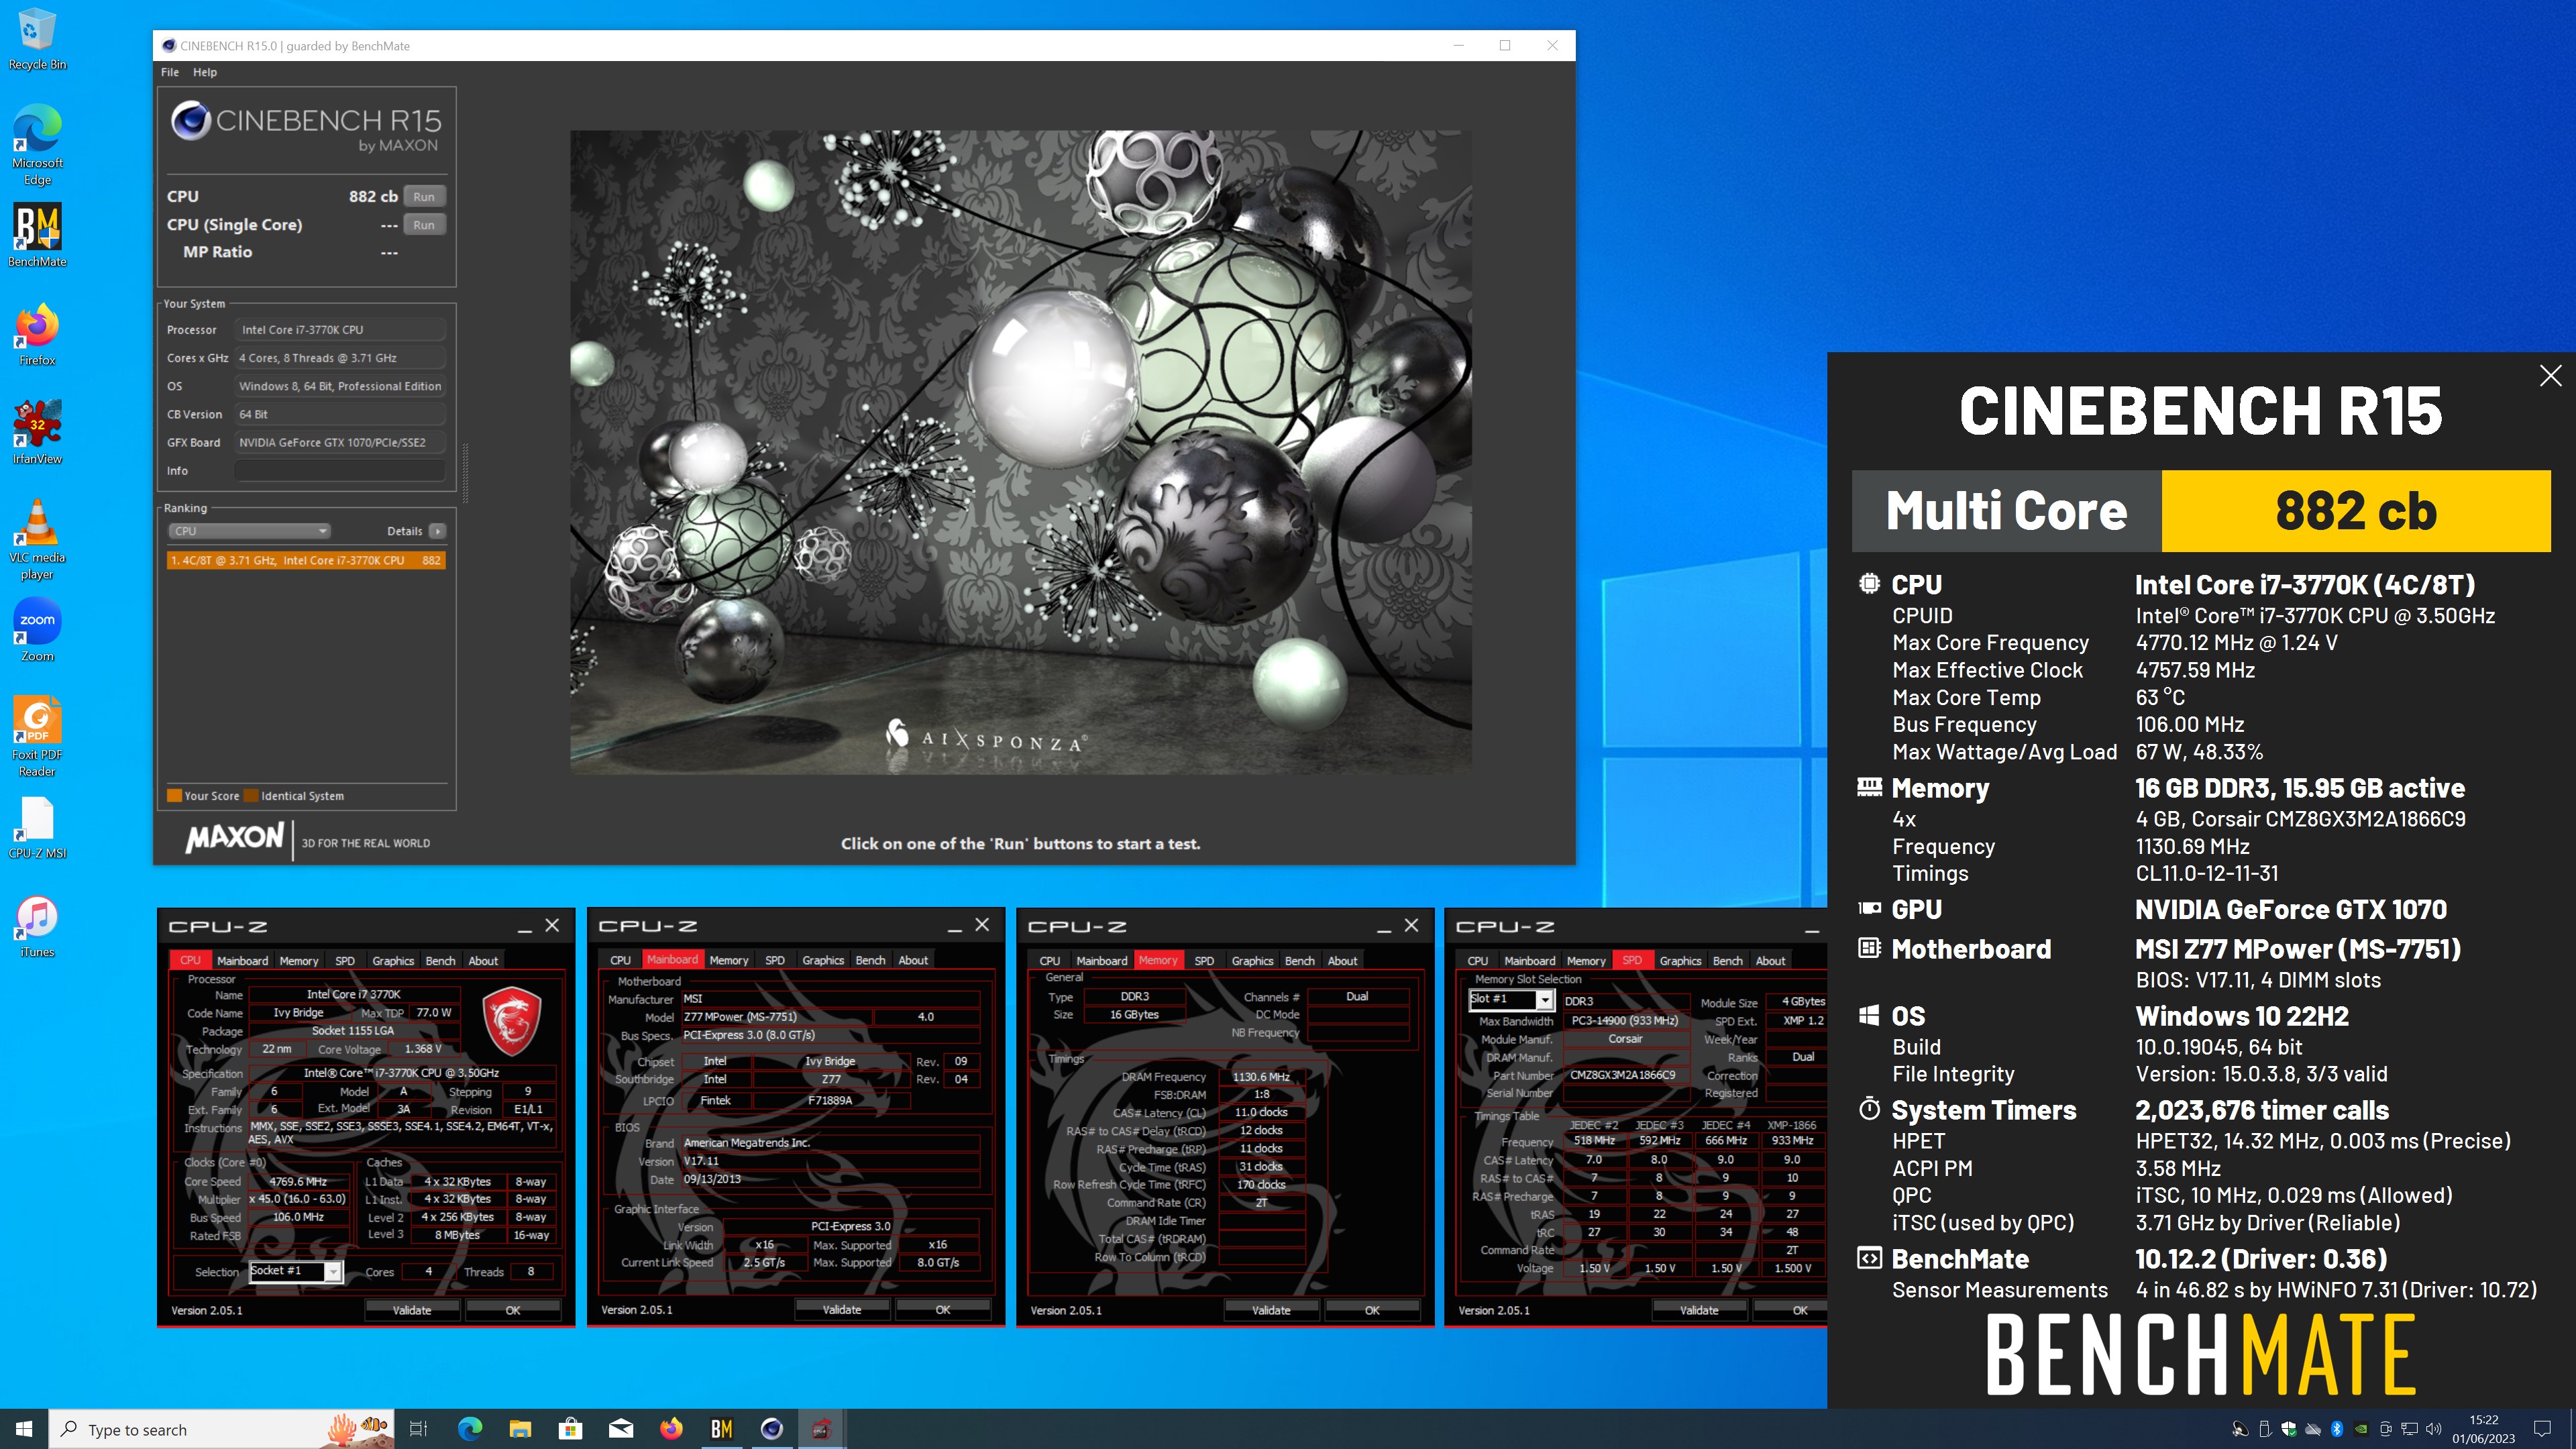Click the 'Windows 10 22H2' OS entry in BenchMate

2242,1016
